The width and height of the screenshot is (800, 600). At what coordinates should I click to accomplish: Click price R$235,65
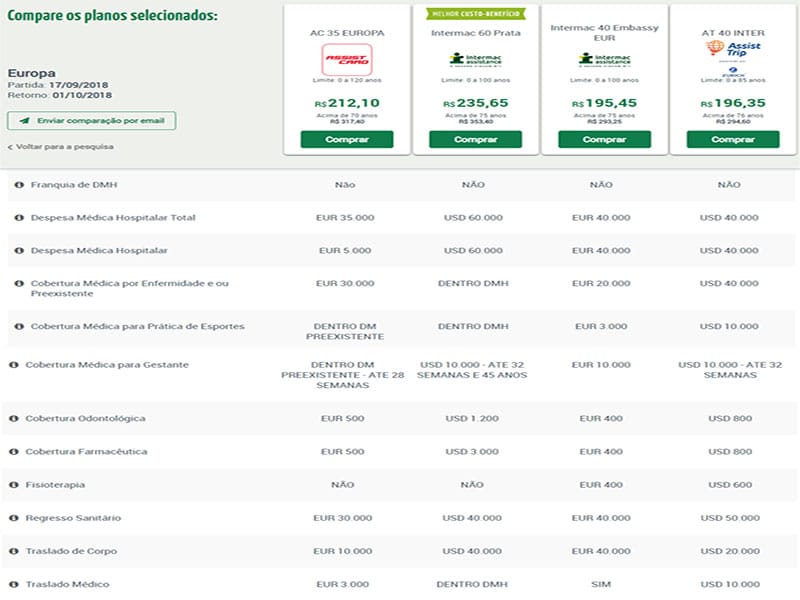click(476, 103)
